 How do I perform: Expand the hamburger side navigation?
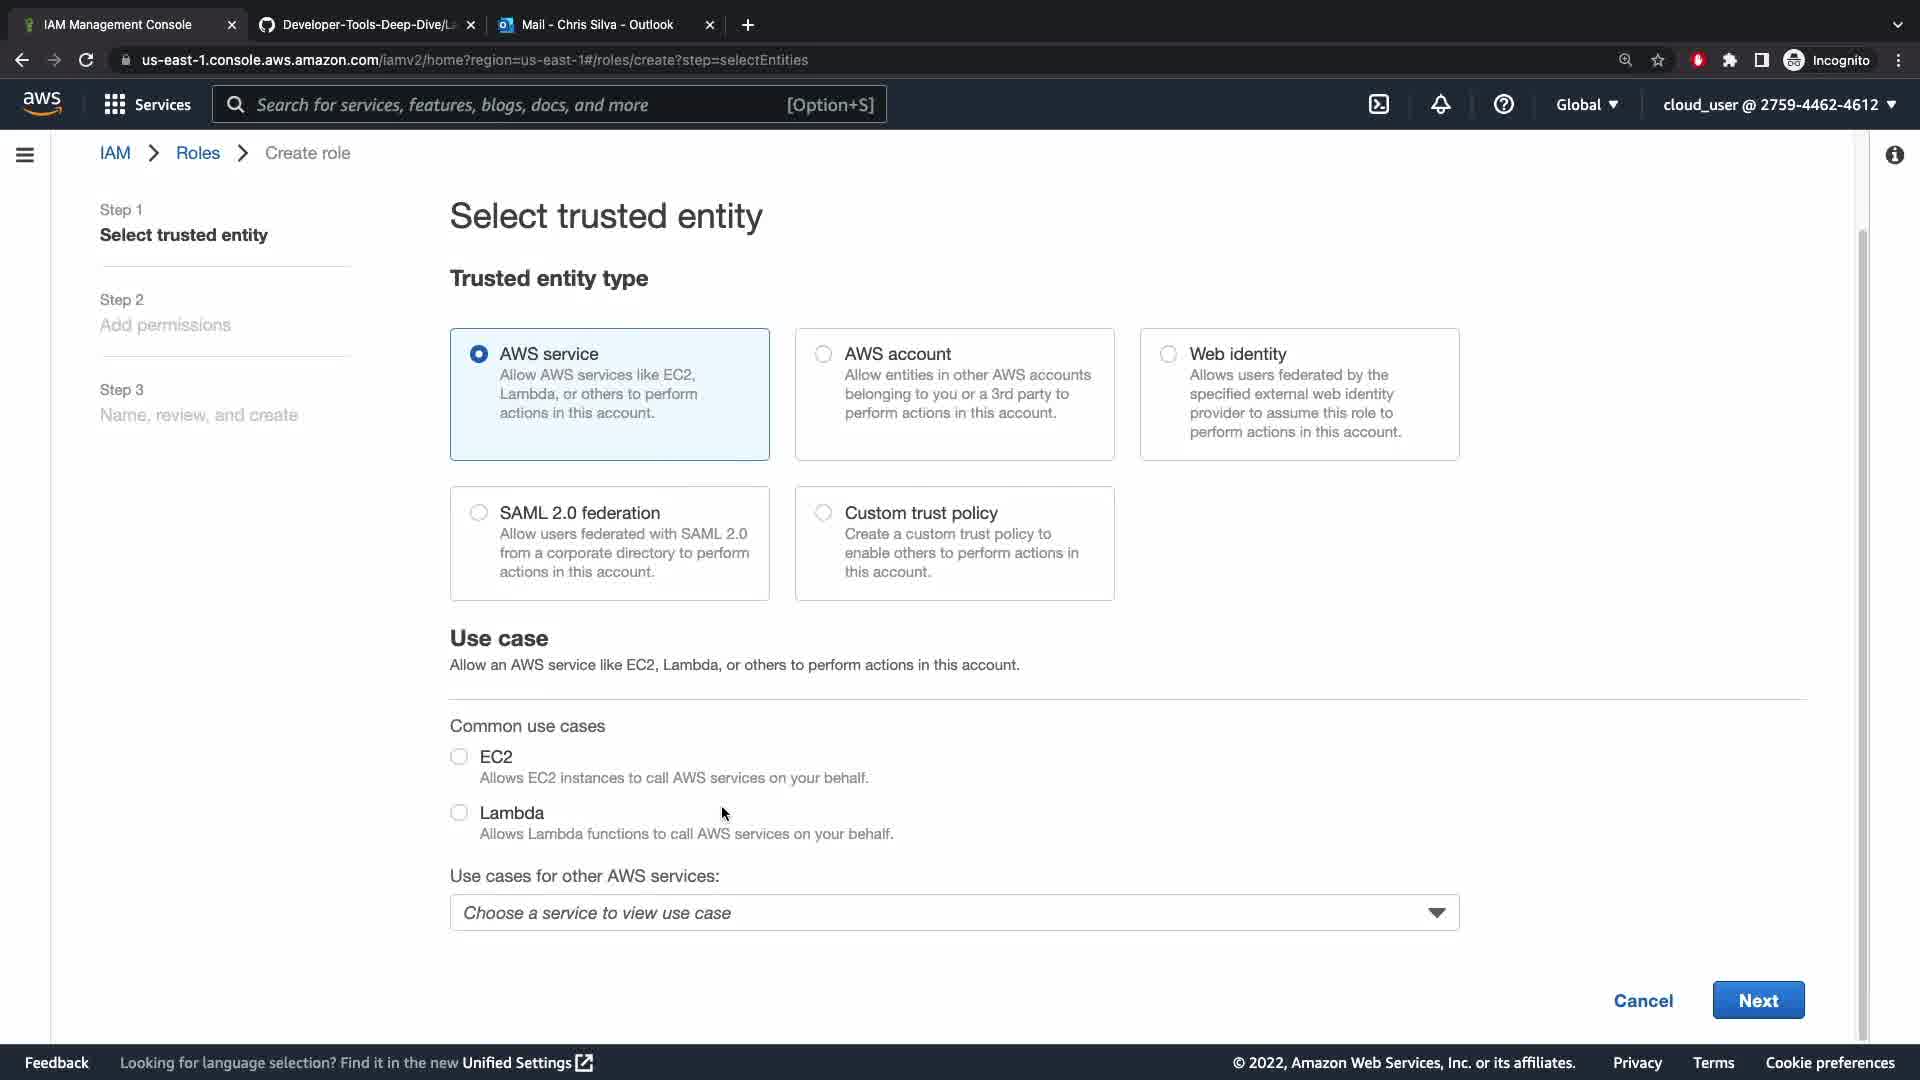pyautogui.click(x=25, y=155)
